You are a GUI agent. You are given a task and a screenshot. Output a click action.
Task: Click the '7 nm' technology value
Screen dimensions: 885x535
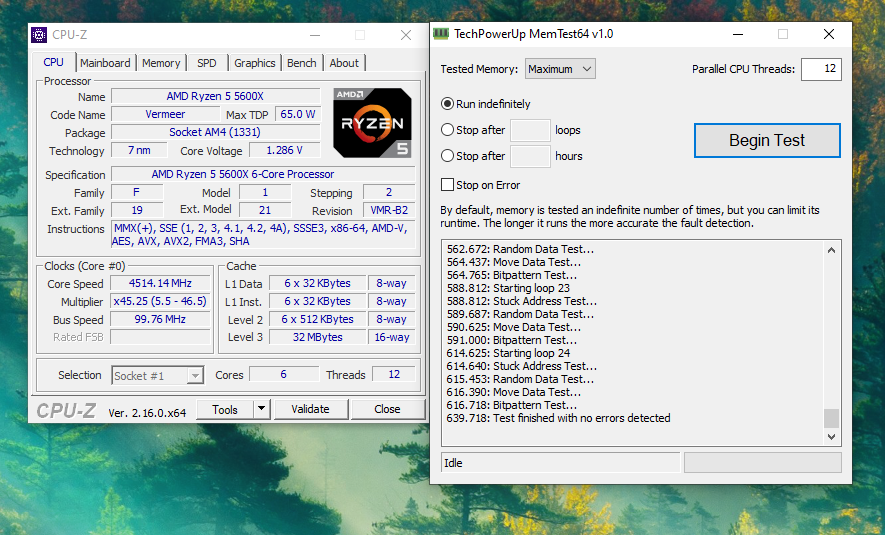139,150
